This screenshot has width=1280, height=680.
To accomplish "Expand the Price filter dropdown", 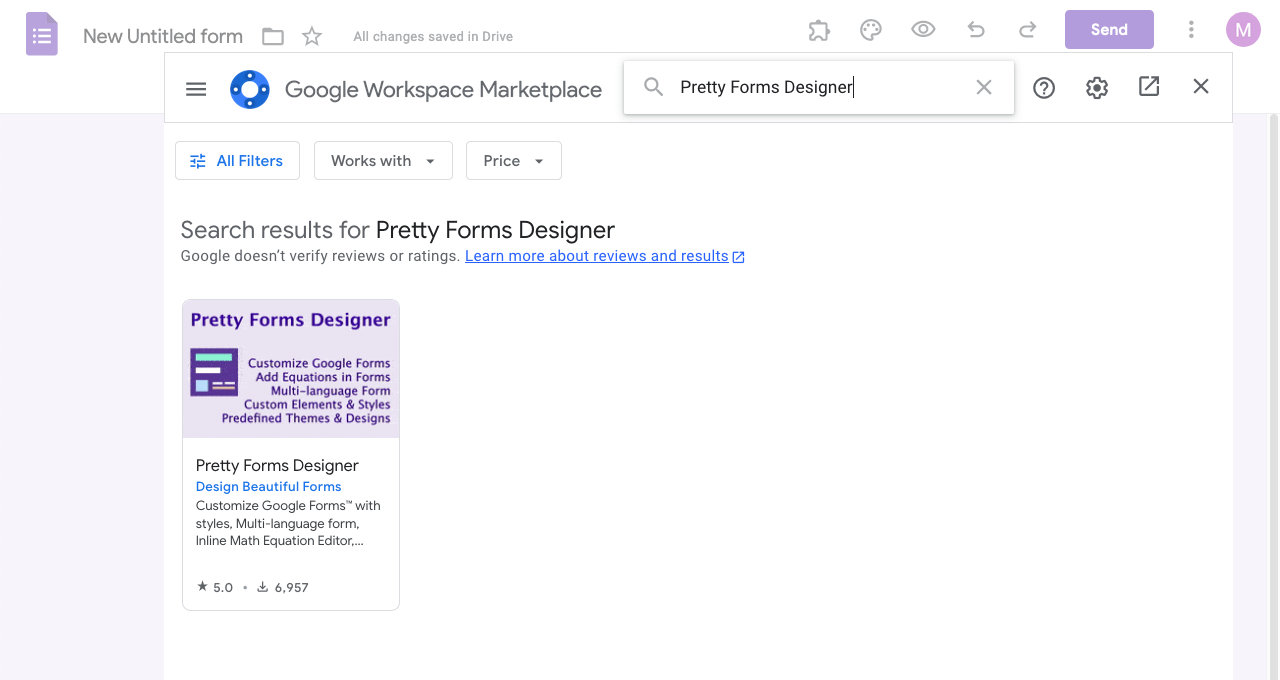I will point(513,161).
